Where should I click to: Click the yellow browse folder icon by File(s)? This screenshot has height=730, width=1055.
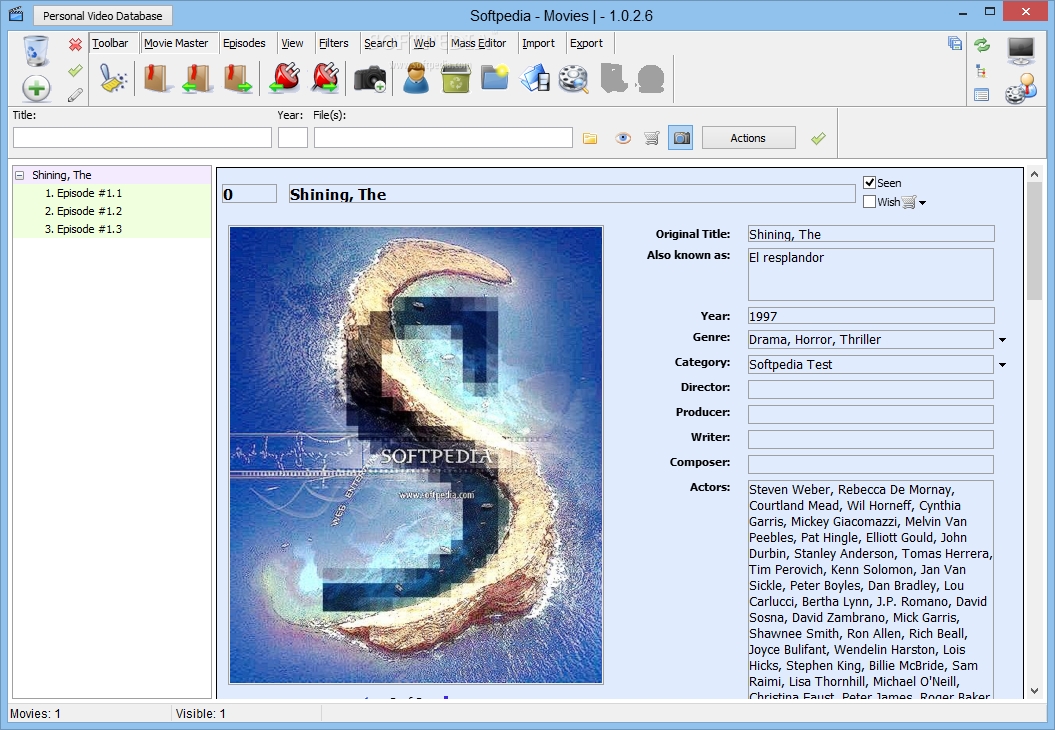(x=590, y=139)
